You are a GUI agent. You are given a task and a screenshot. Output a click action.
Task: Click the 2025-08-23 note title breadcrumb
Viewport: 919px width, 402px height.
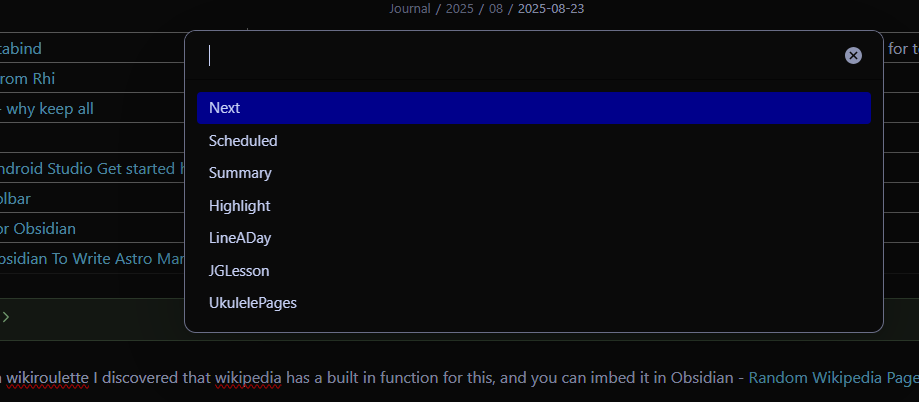point(551,9)
